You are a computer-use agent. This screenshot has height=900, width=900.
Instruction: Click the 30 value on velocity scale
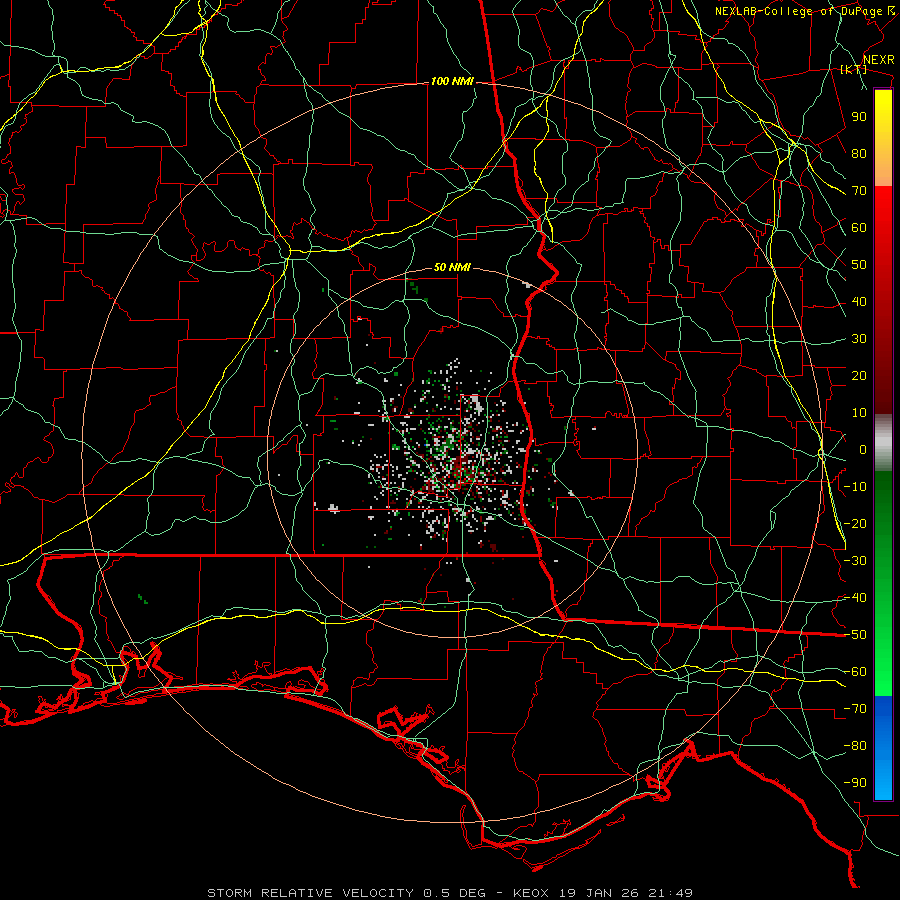point(859,339)
